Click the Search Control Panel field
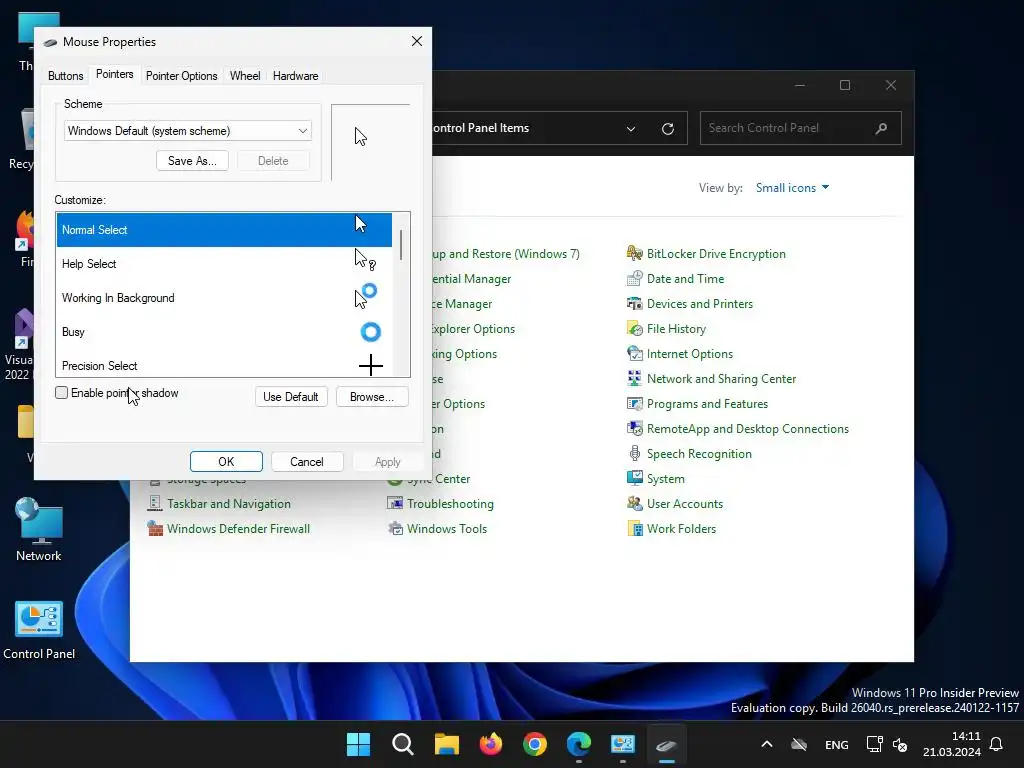This screenshot has height=768, width=1024. pos(801,128)
